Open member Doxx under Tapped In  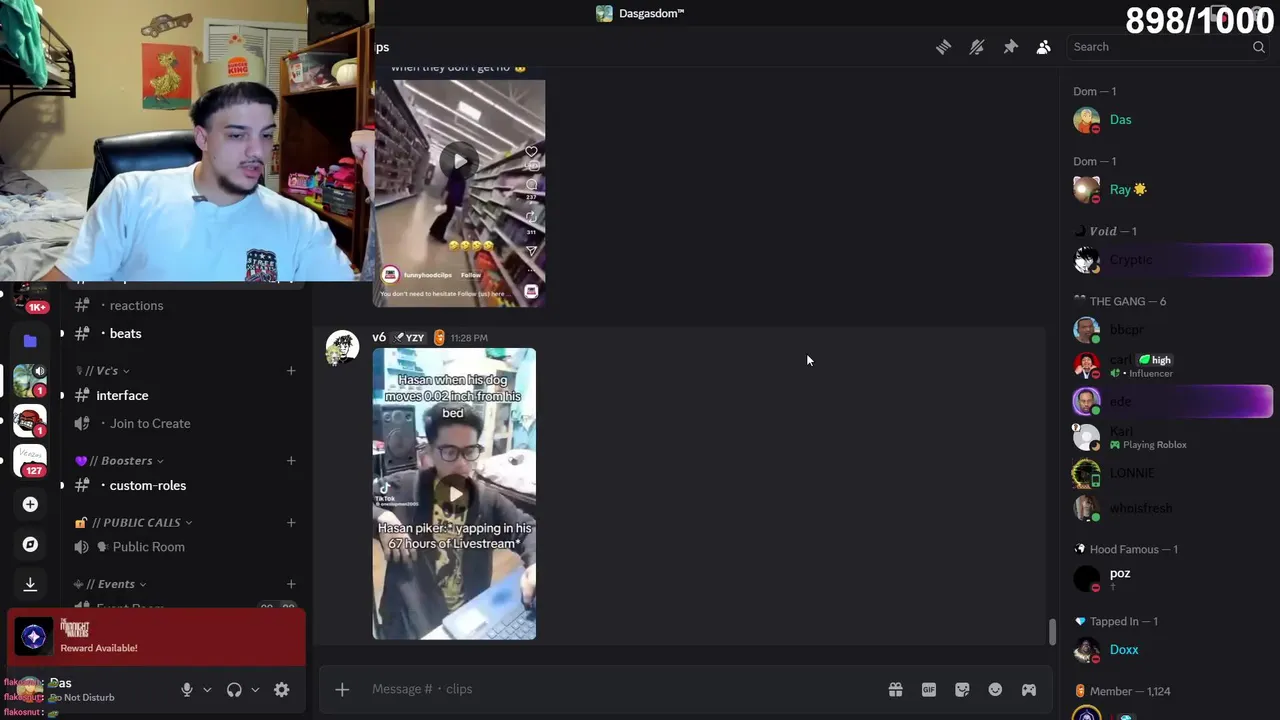tap(1166, 650)
